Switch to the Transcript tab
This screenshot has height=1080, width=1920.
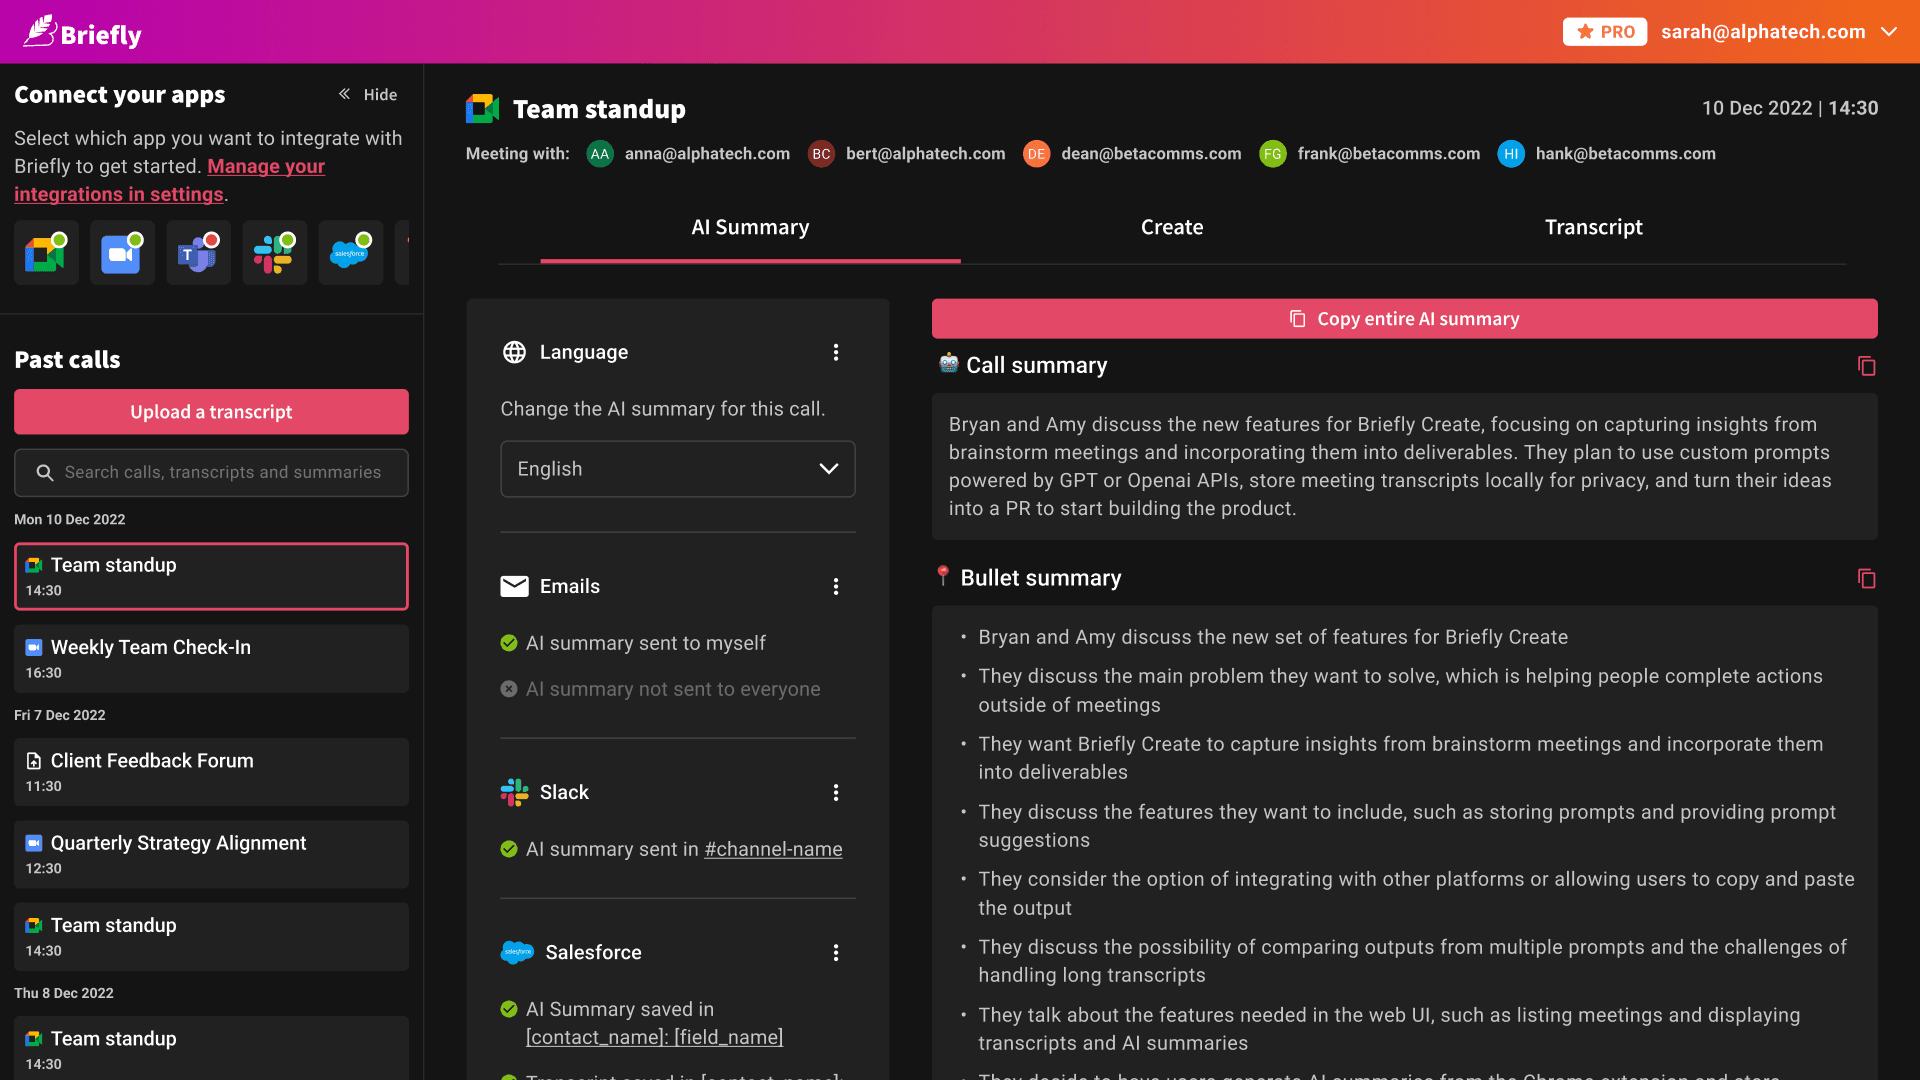pos(1593,227)
